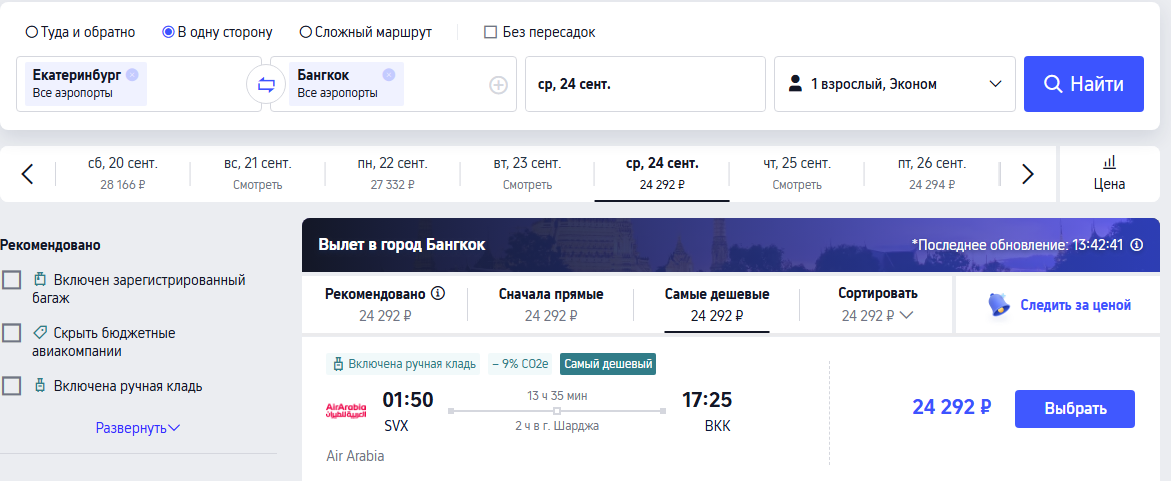
Task: Click the Выбрать button for Air Arabia
Action: pyautogui.click(x=1075, y=409)
